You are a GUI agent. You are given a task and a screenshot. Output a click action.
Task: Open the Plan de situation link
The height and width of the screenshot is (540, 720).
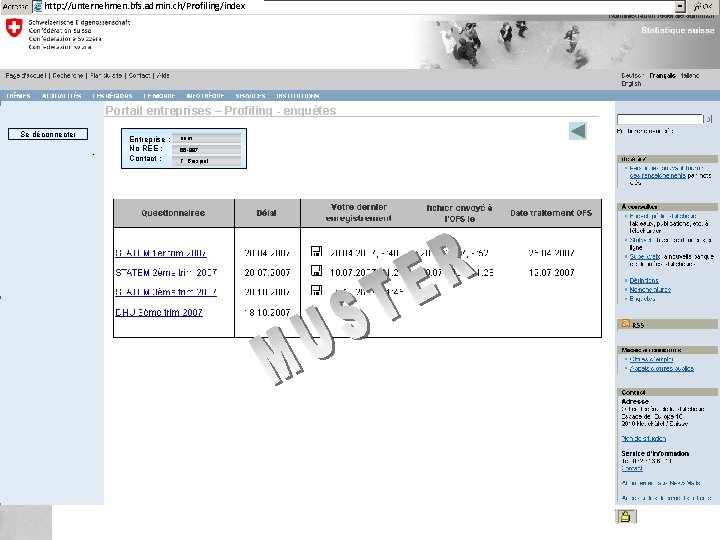click(x=643, y=439)
